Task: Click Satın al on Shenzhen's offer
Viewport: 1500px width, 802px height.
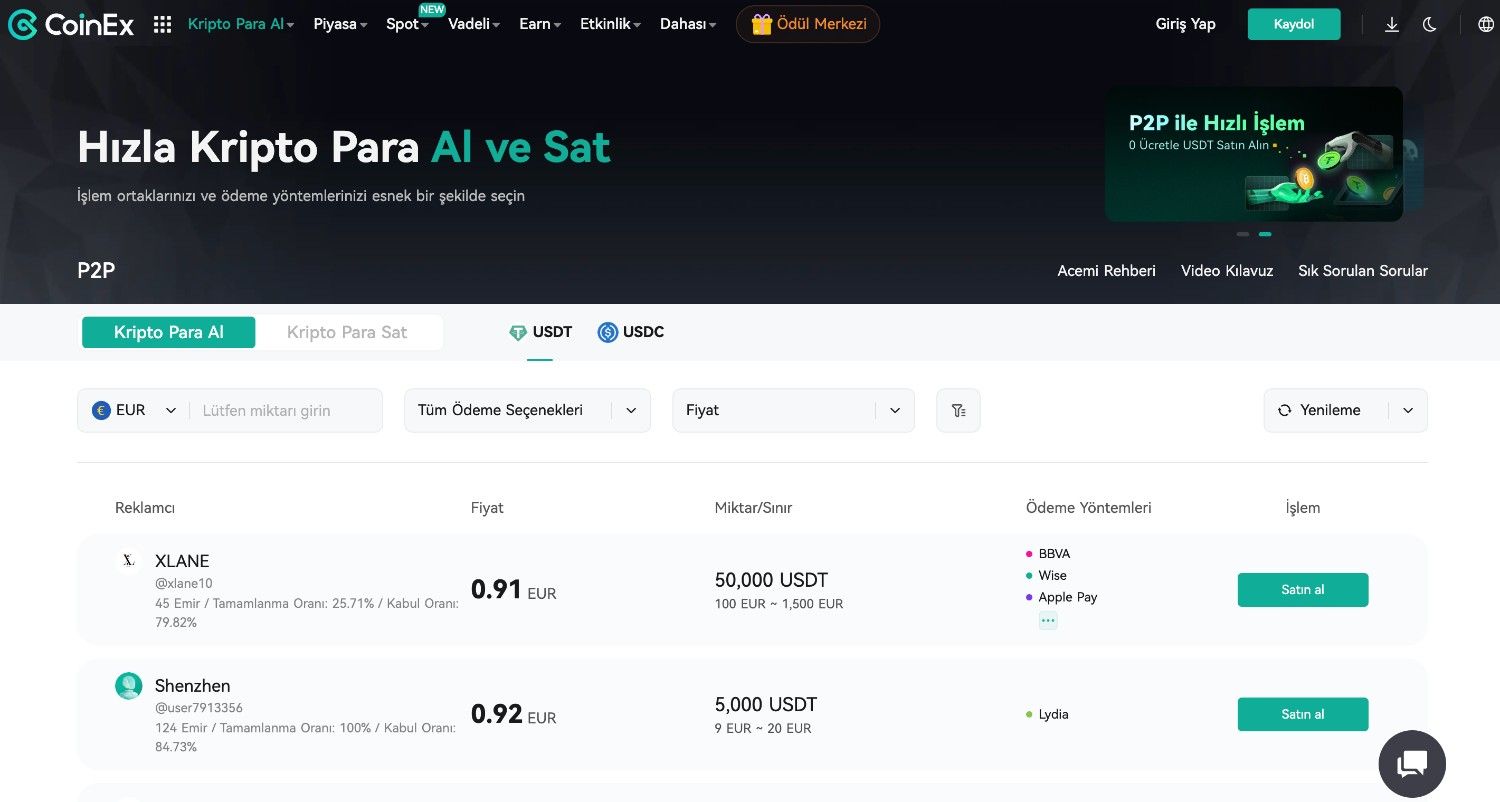Action: (x=1302, y=714)
